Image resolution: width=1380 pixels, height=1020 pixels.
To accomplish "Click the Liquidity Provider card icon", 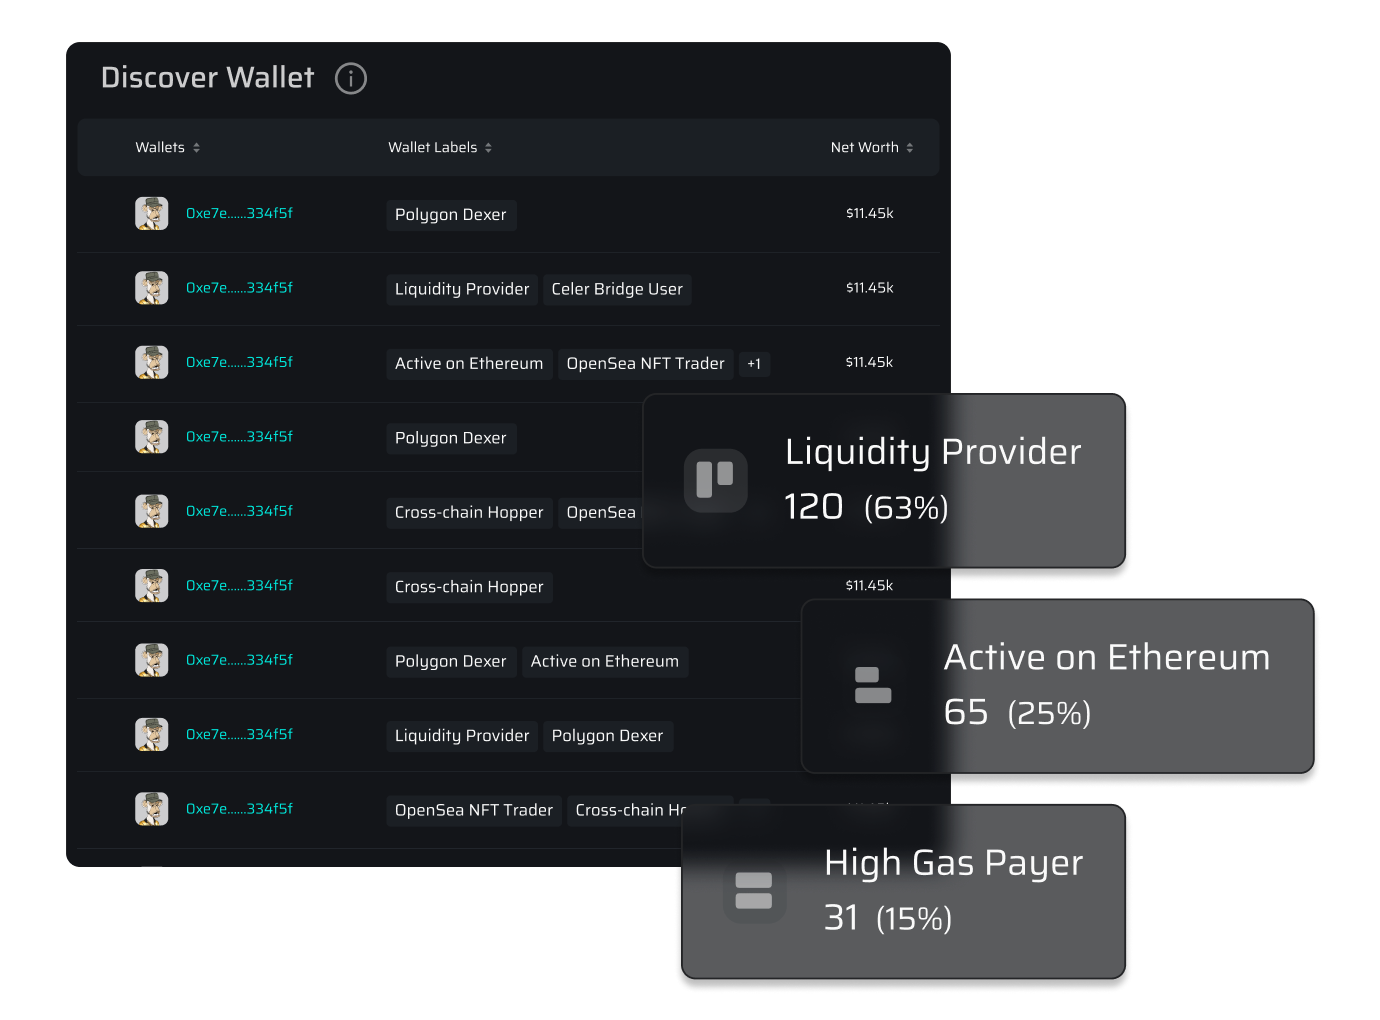I will click(x=715, y=480).
